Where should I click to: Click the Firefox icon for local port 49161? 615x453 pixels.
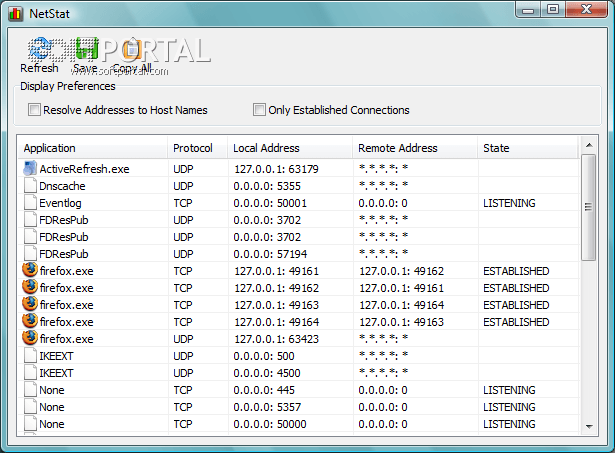pos(30,270)
